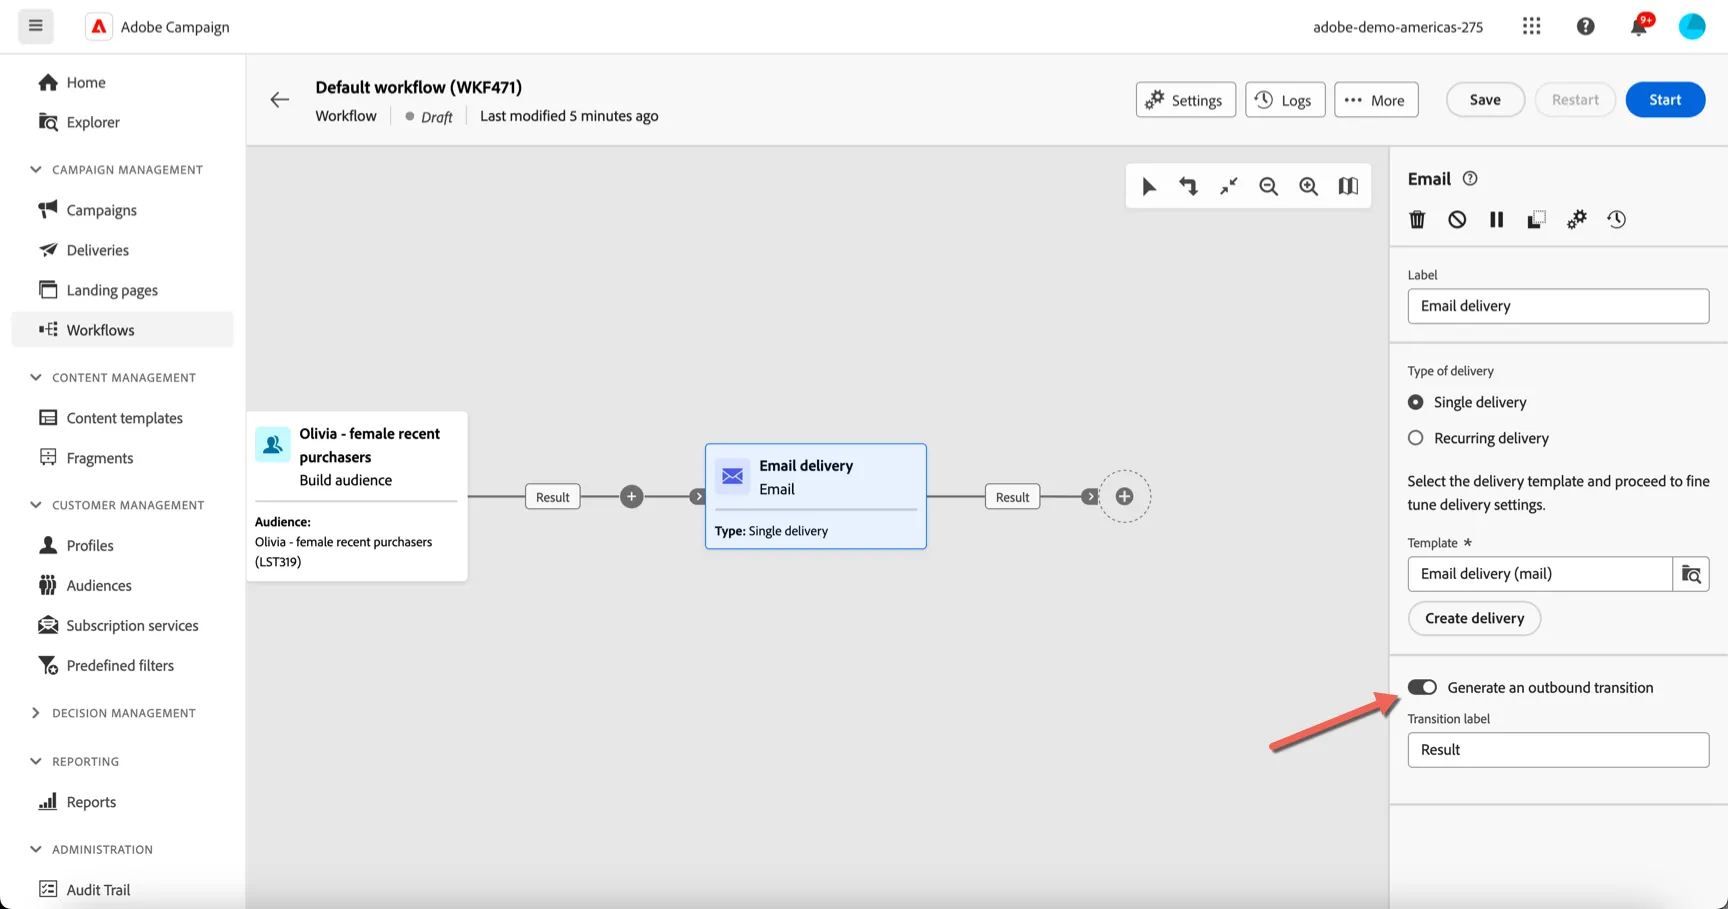Collapse the Content Management section
The height and width of the screenshot is (909, 1728).
[36, 377]
